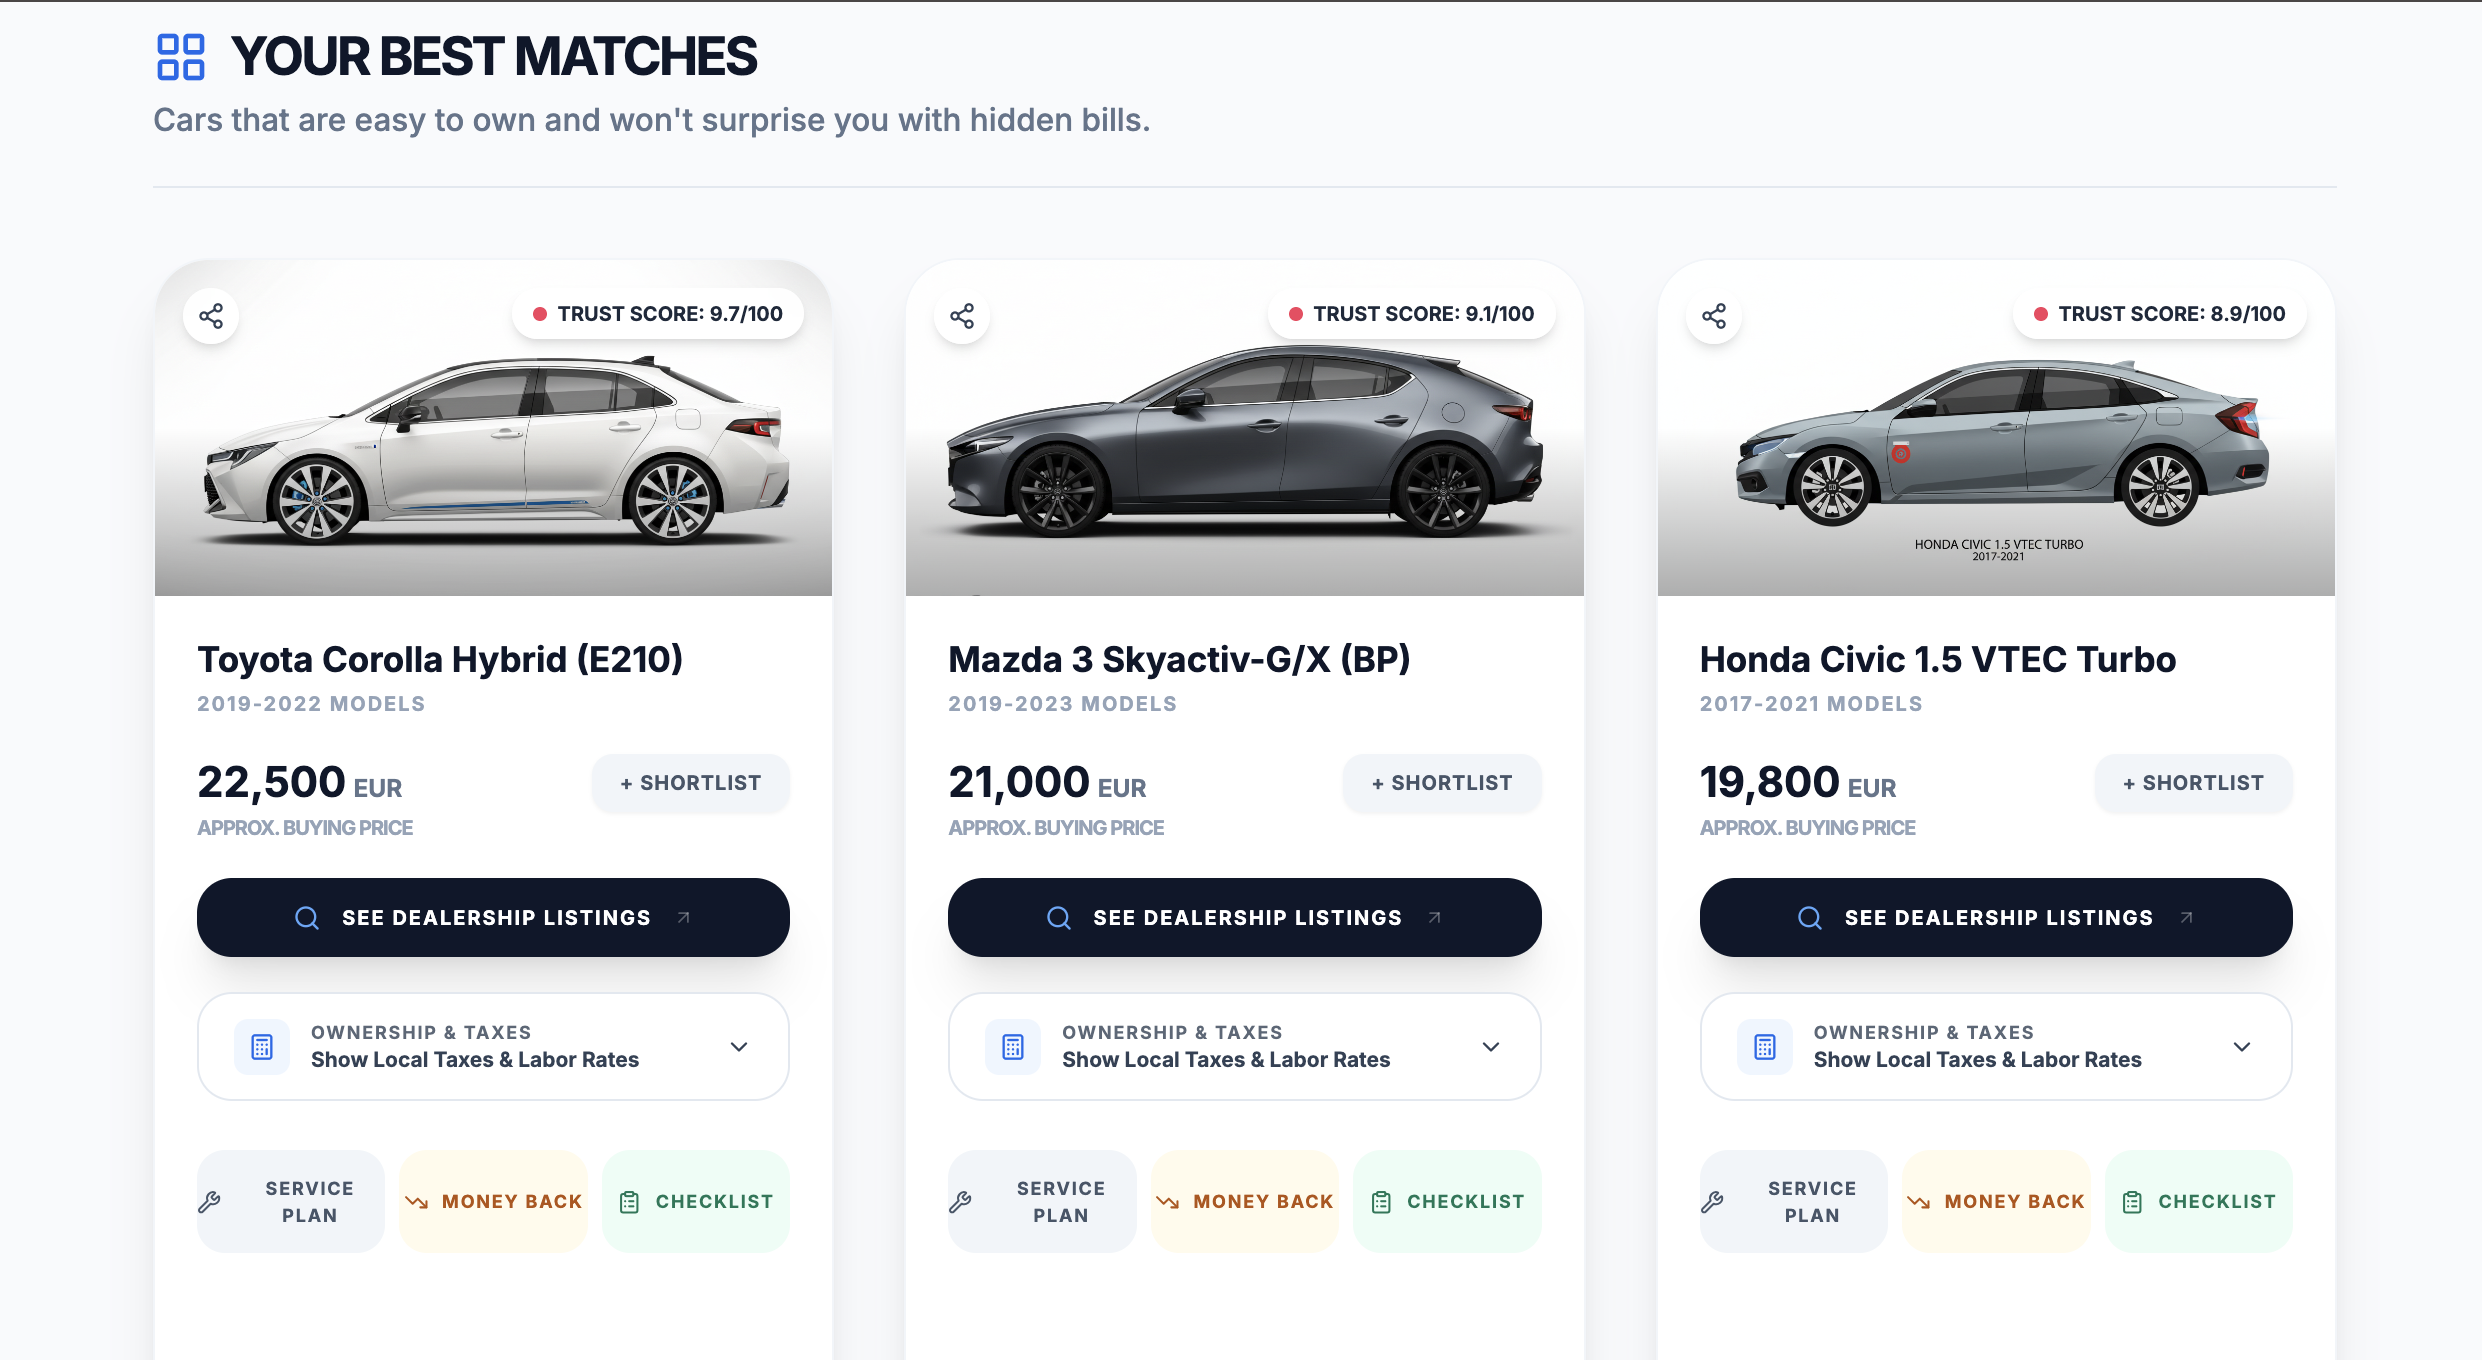Screen dimensions: 2482x1360
Task: Toggle the trust score indicator on the Honda card
Action: tap(2160, 313)
